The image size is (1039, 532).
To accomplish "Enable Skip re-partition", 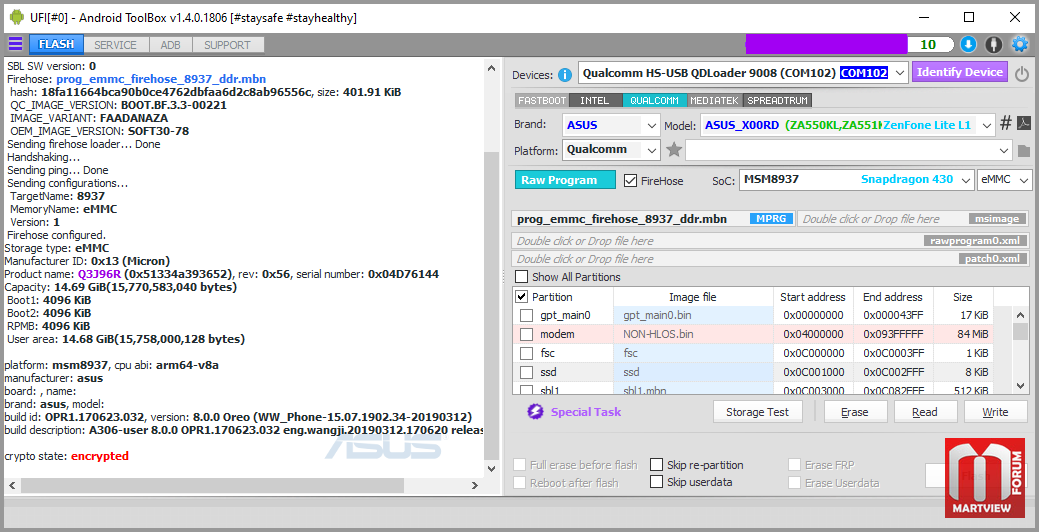I will pos(656,464).
